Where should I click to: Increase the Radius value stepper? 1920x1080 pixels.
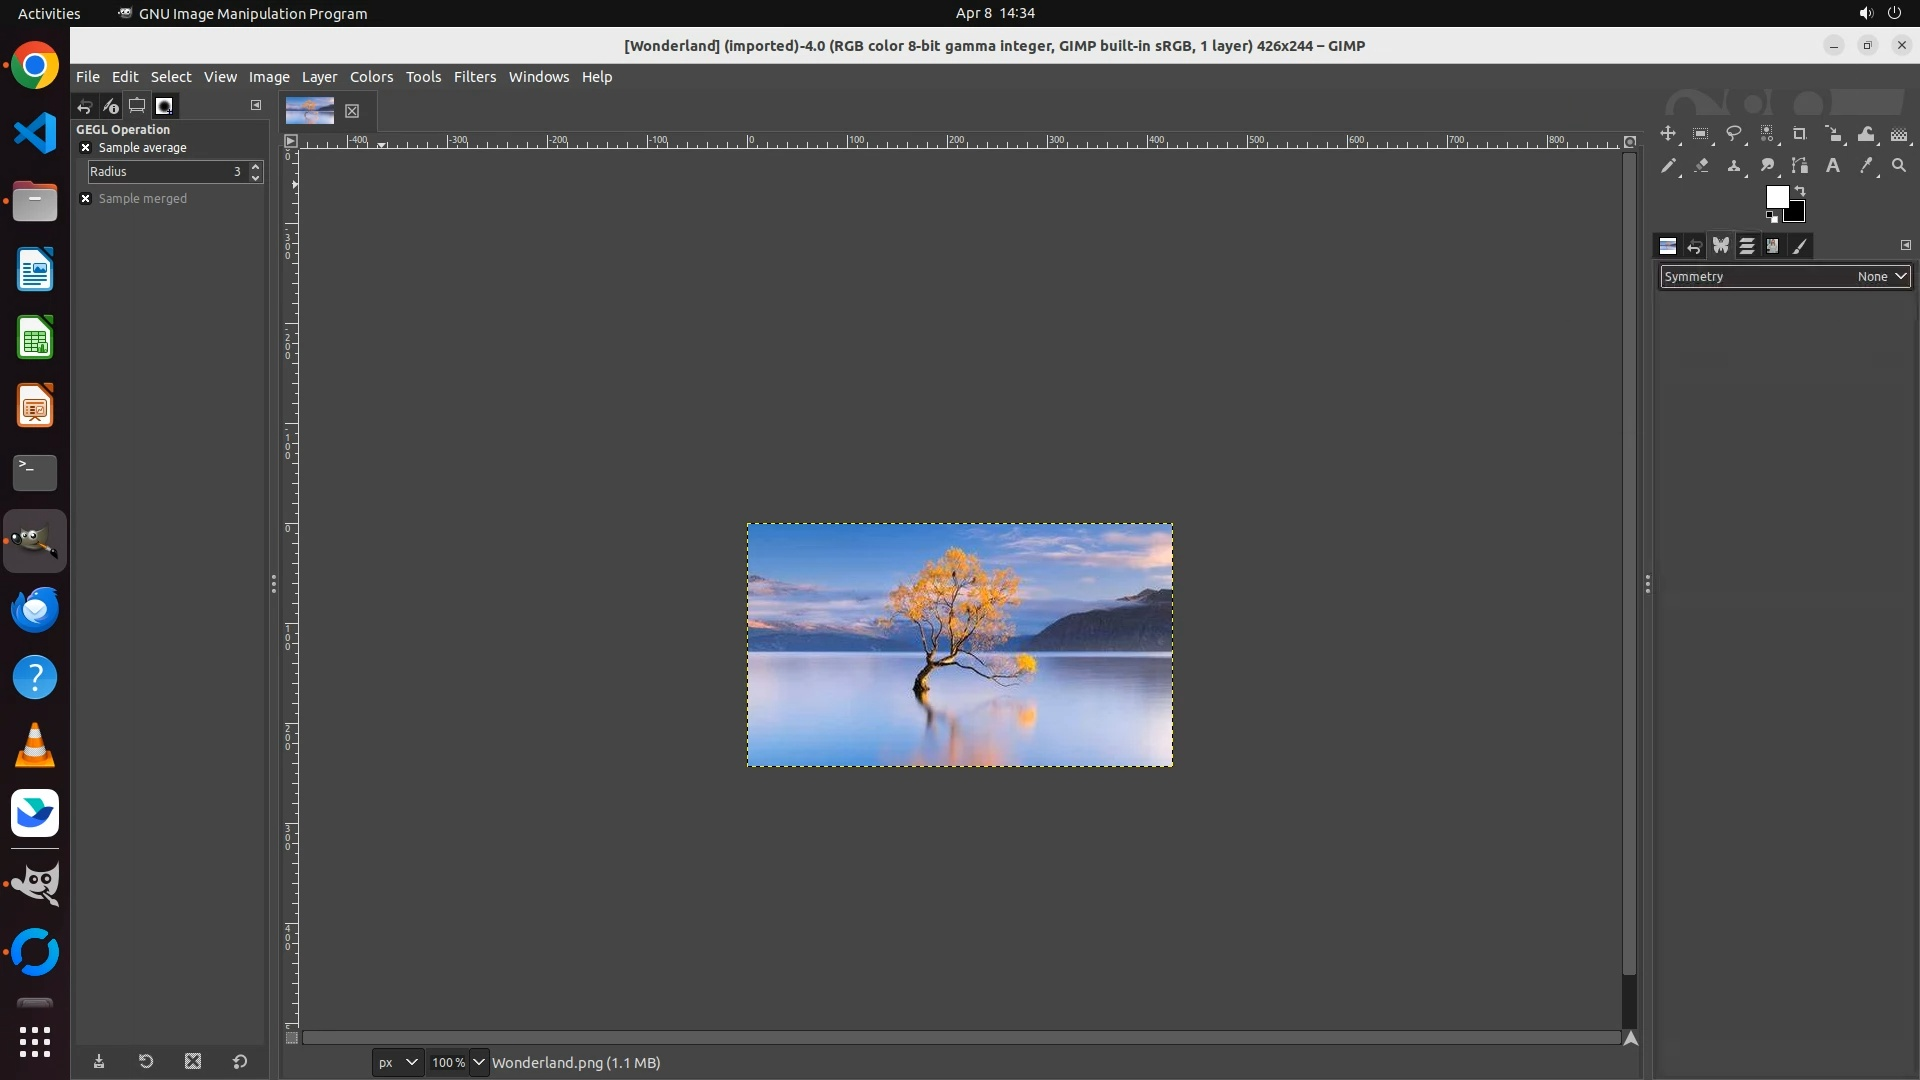click(x=256, y=166)
